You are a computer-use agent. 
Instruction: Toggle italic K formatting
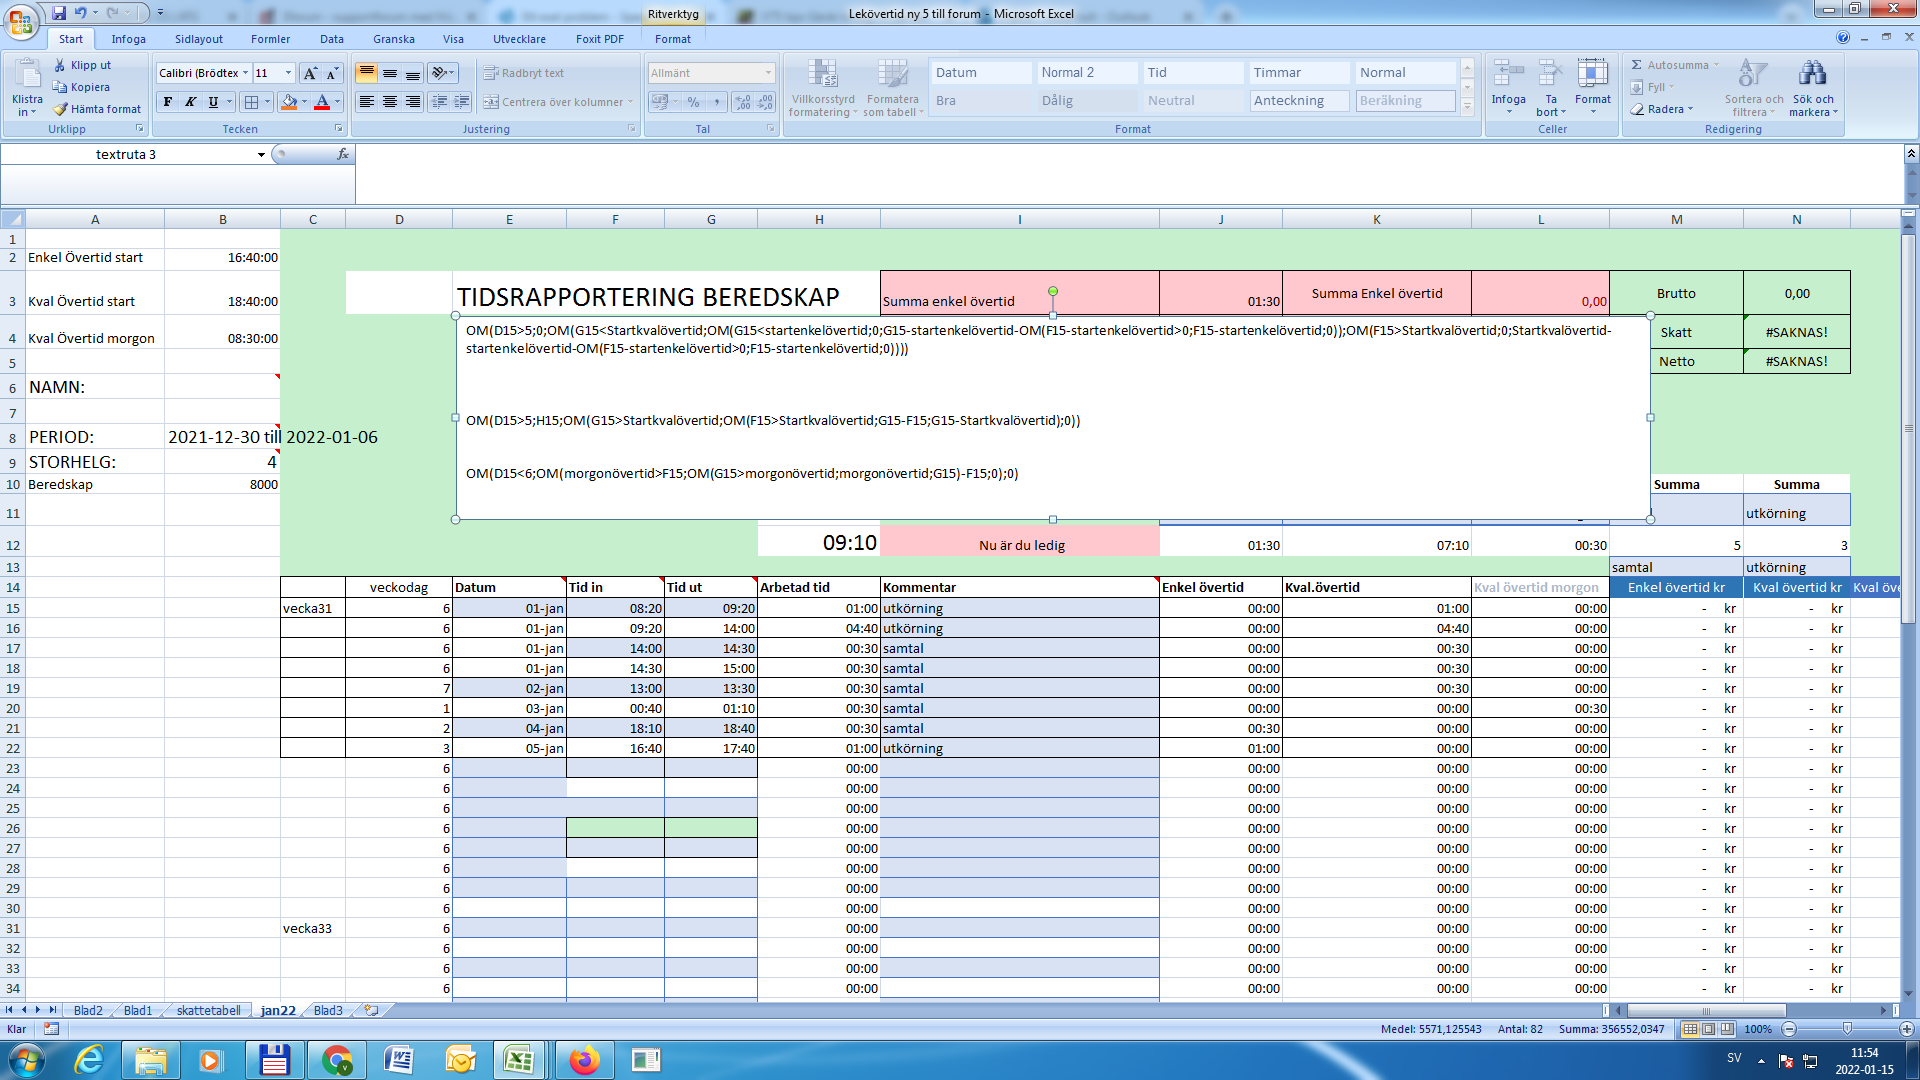click(x=190, y=102)
